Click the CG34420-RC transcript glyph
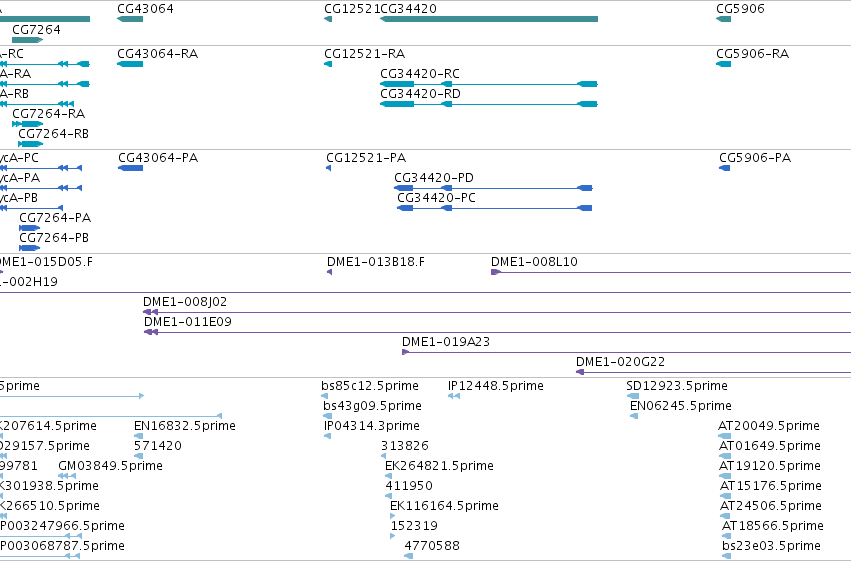This screenshot has height=561, width=851. pyautogui.click(x=489, y=84)
